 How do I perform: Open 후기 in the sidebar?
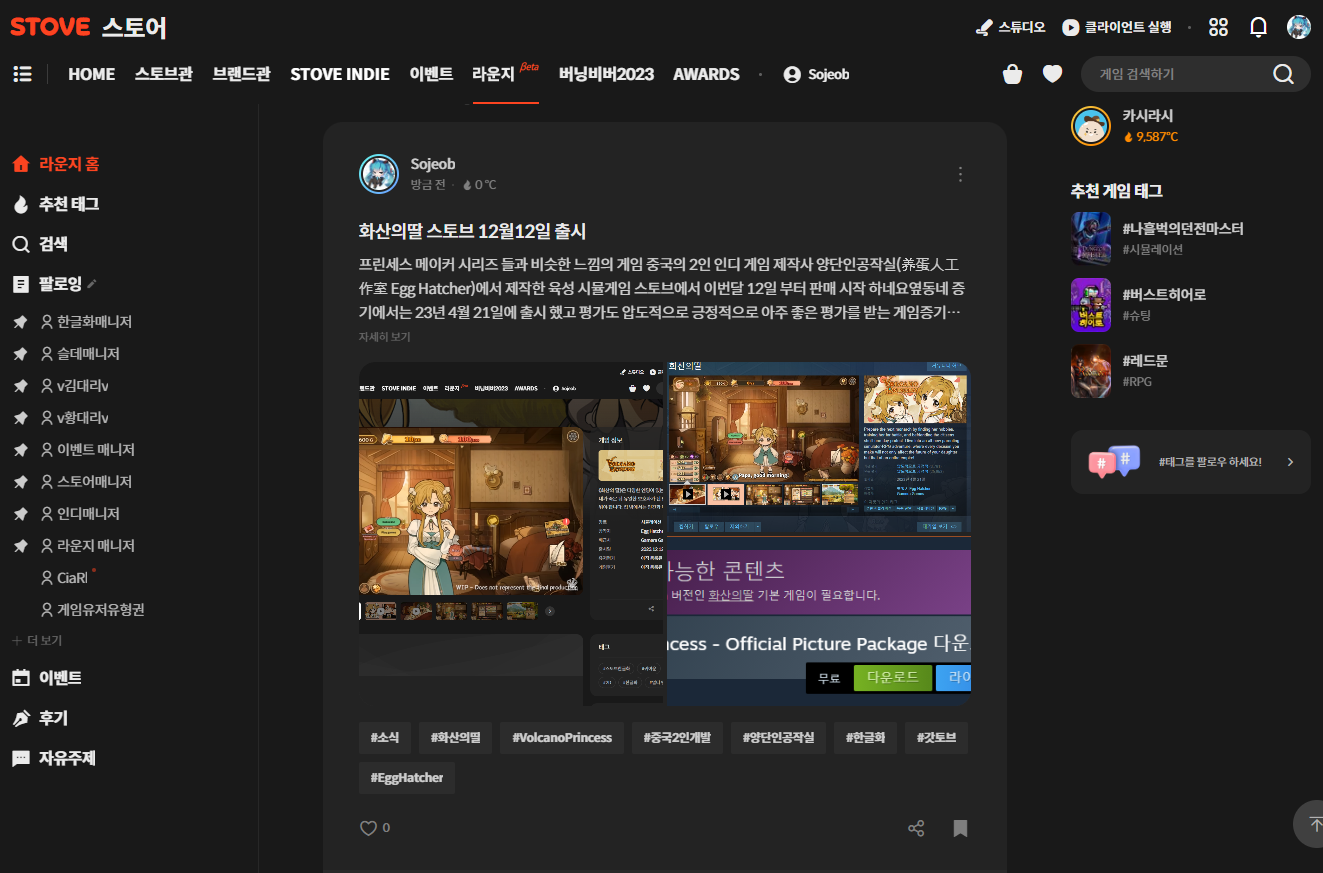[x=40, y=718]
